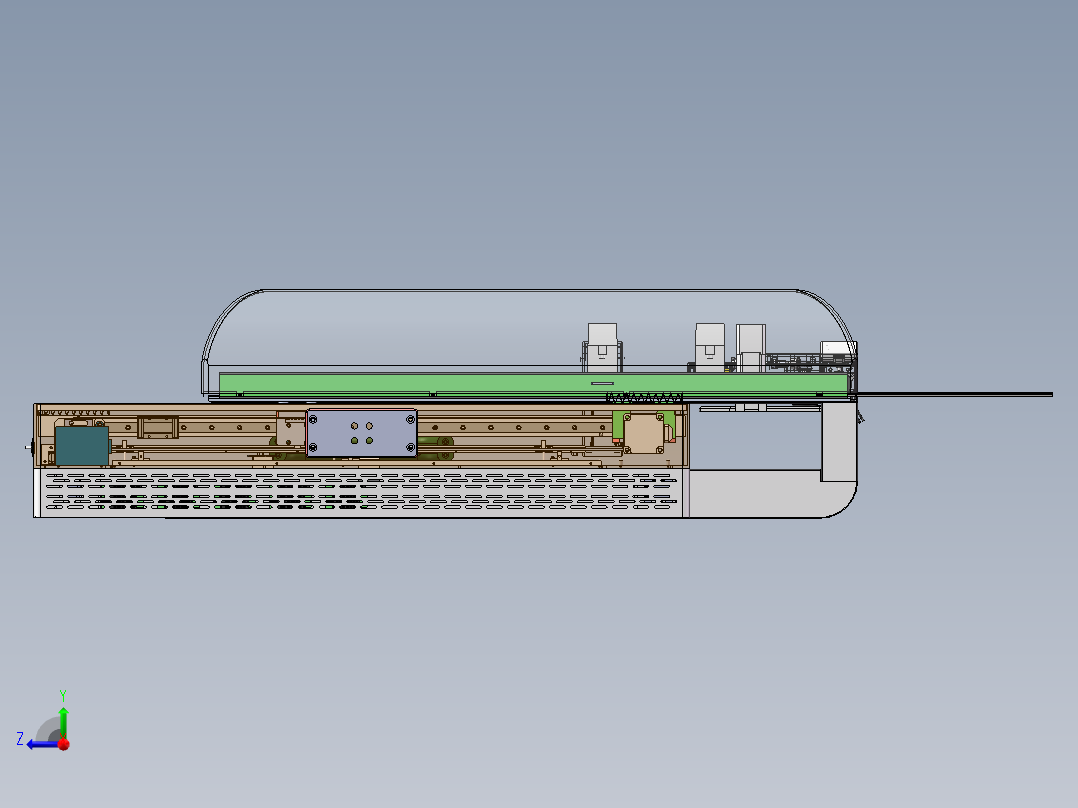Click the red origin ball of the orientation triad
Image resolution: width=1078 pixels, height=808 pixels.
[64, 744]
